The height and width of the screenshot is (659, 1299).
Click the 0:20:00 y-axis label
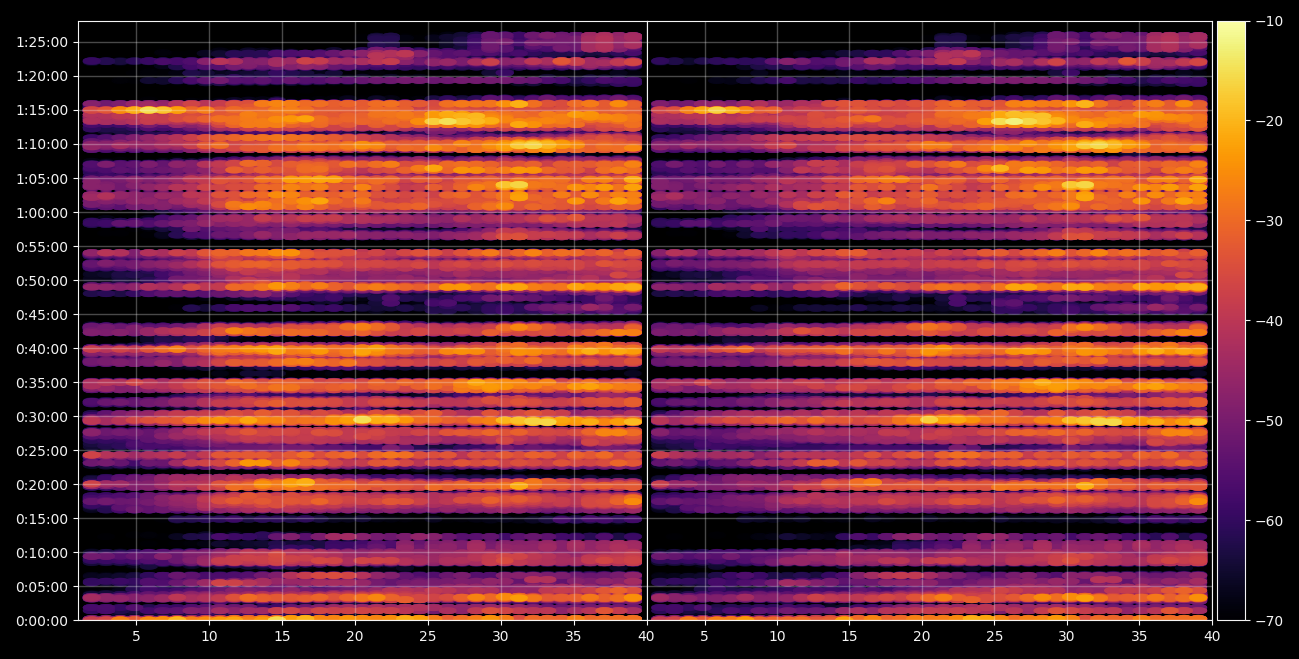[41, 484]
